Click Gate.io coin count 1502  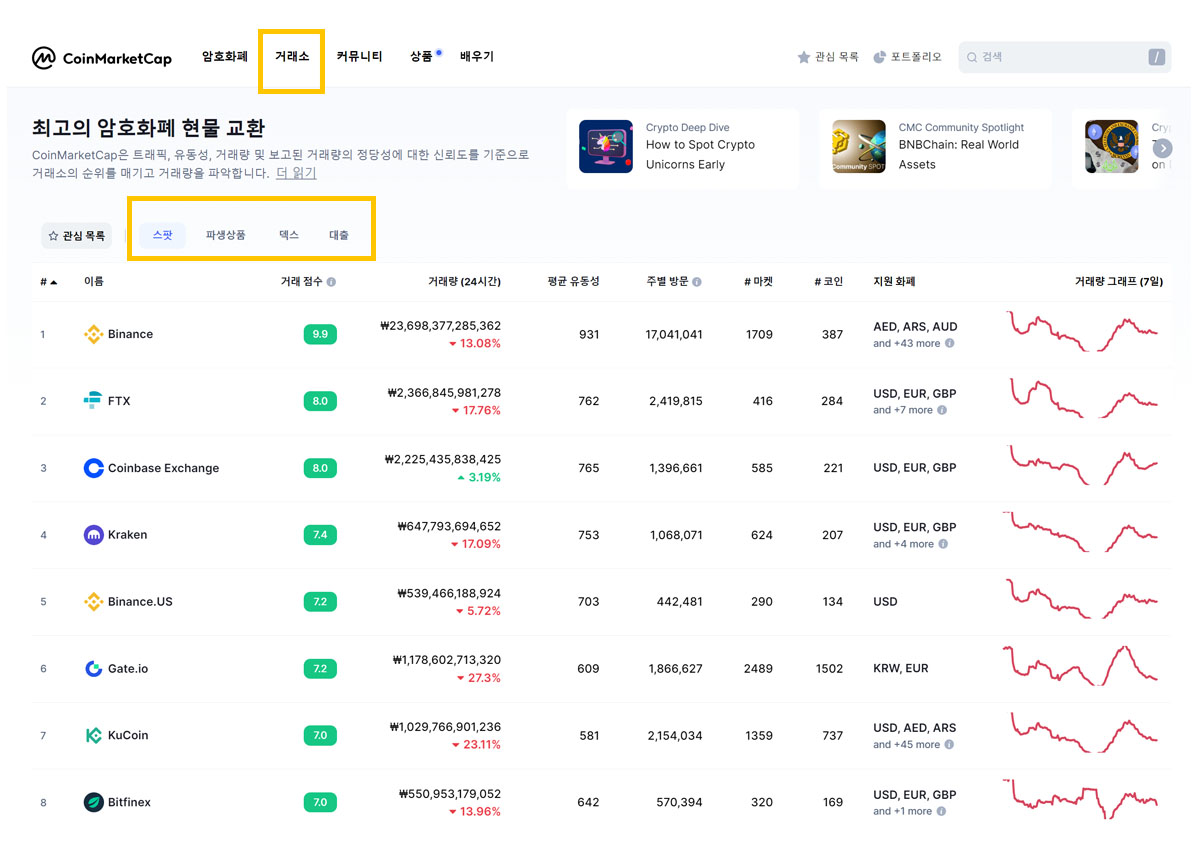[x=829, y=669]
